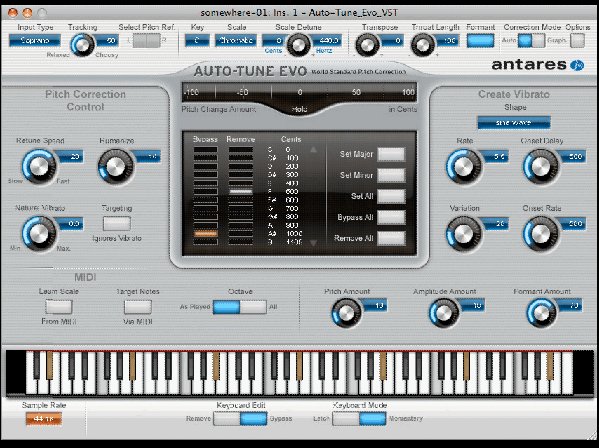The height and width of the screenshot is (448, 599).
Task: Click the Onset Delay knob
Action: coord(541,167)
